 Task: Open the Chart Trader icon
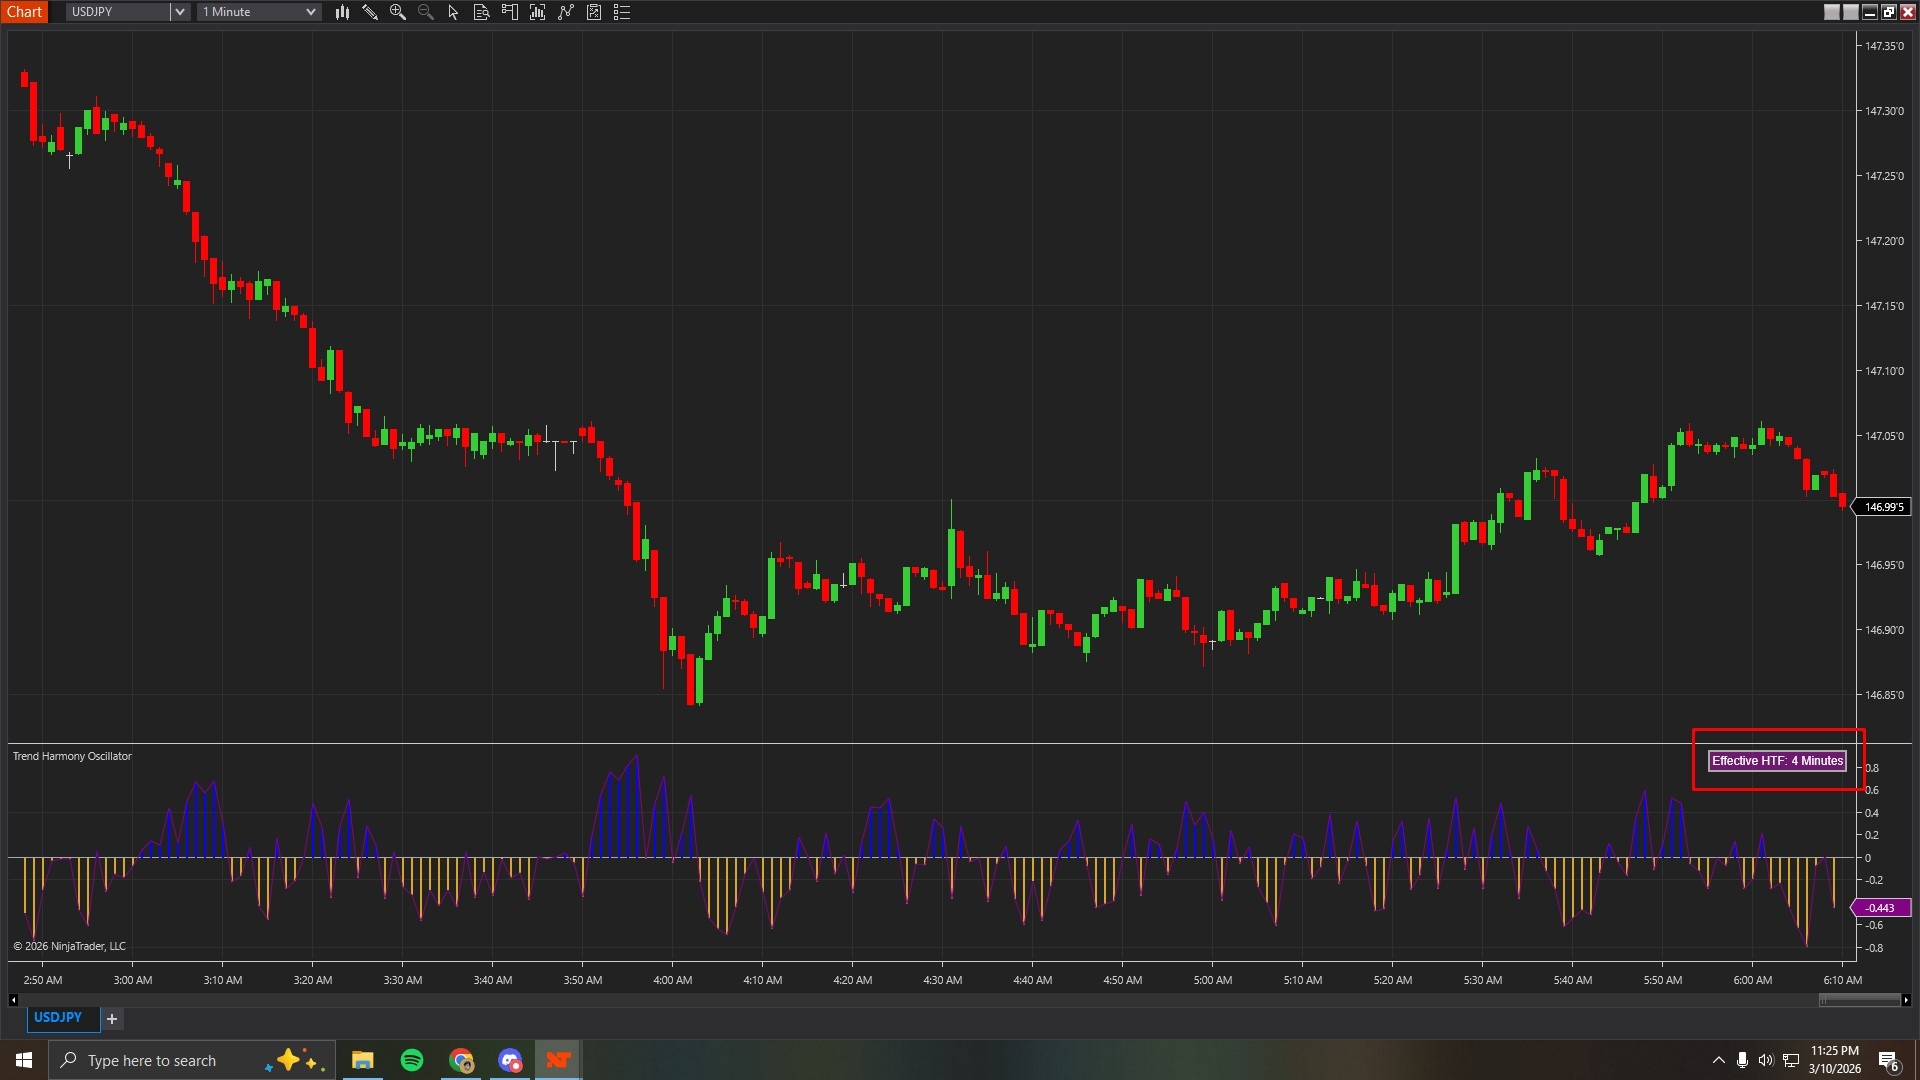pyautogui.click(x=509, y=12)
